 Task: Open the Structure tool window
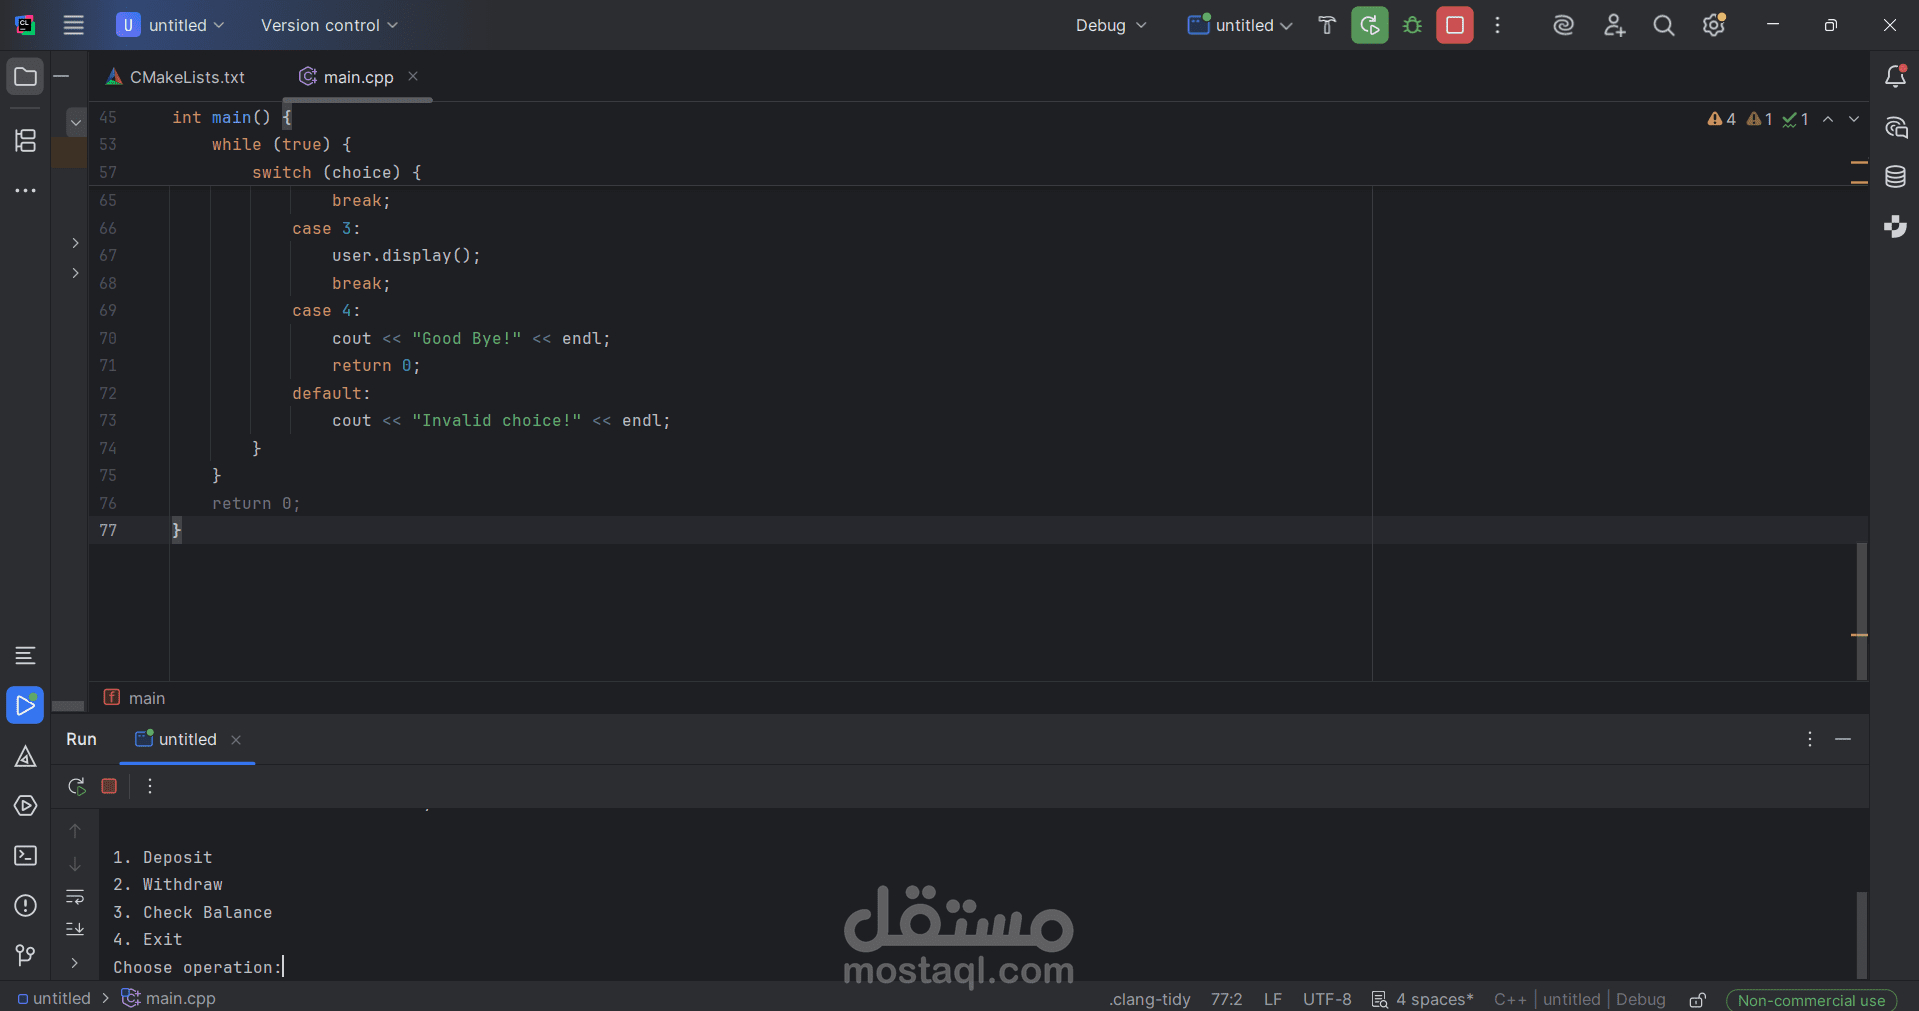point(25,141)
